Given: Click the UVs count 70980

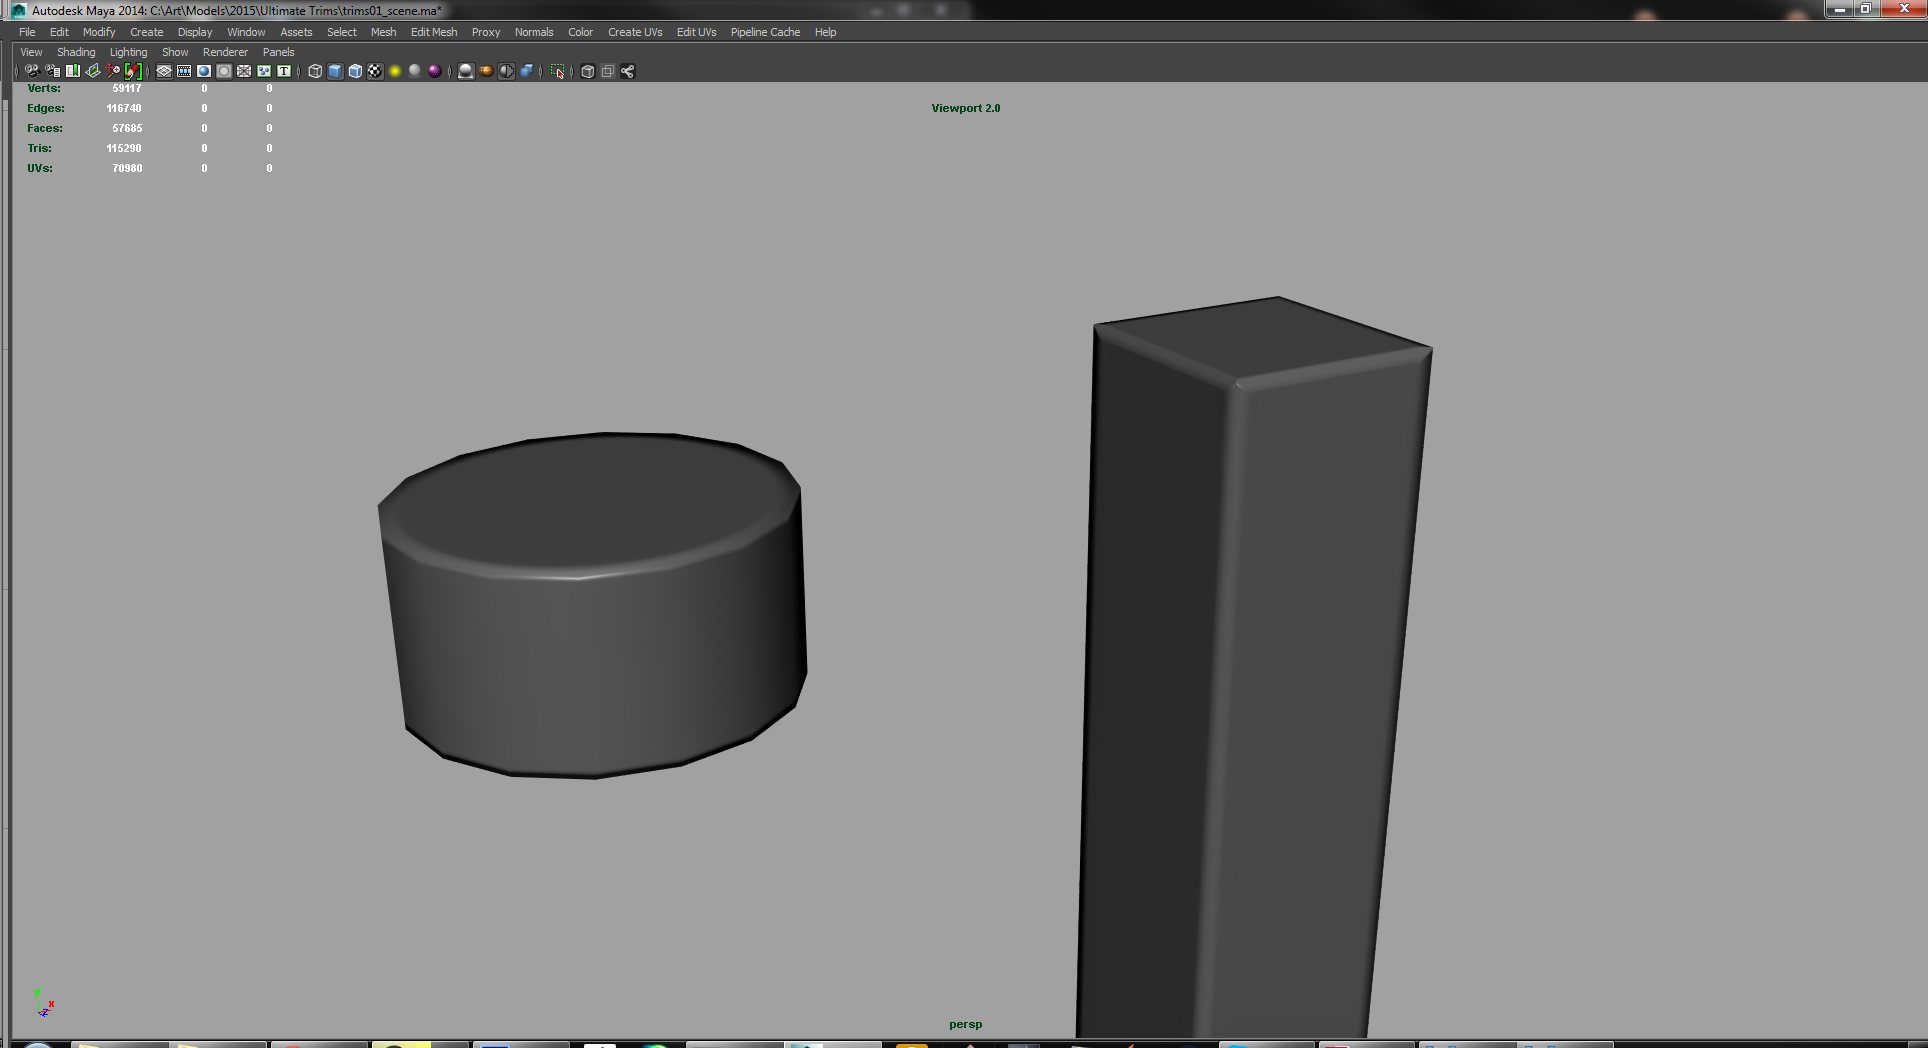Looking at the screenshot, I should (x=127, y=168).
